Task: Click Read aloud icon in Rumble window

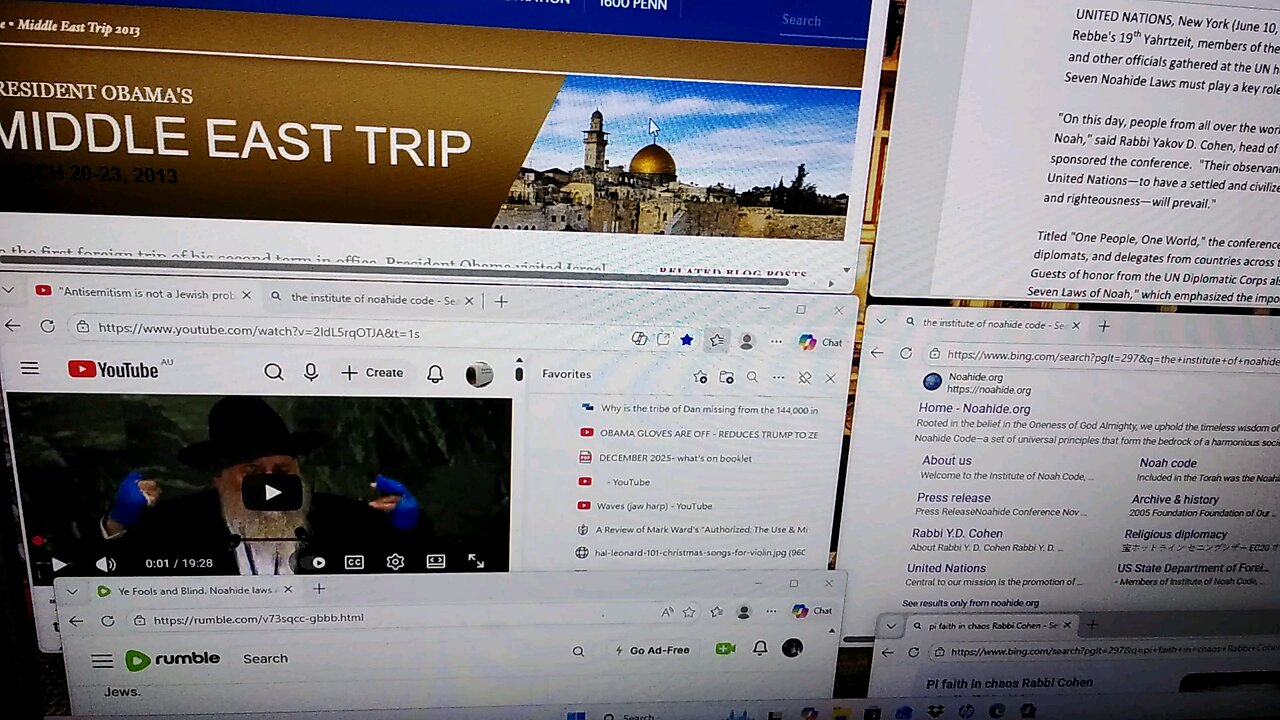Action: 667,612
